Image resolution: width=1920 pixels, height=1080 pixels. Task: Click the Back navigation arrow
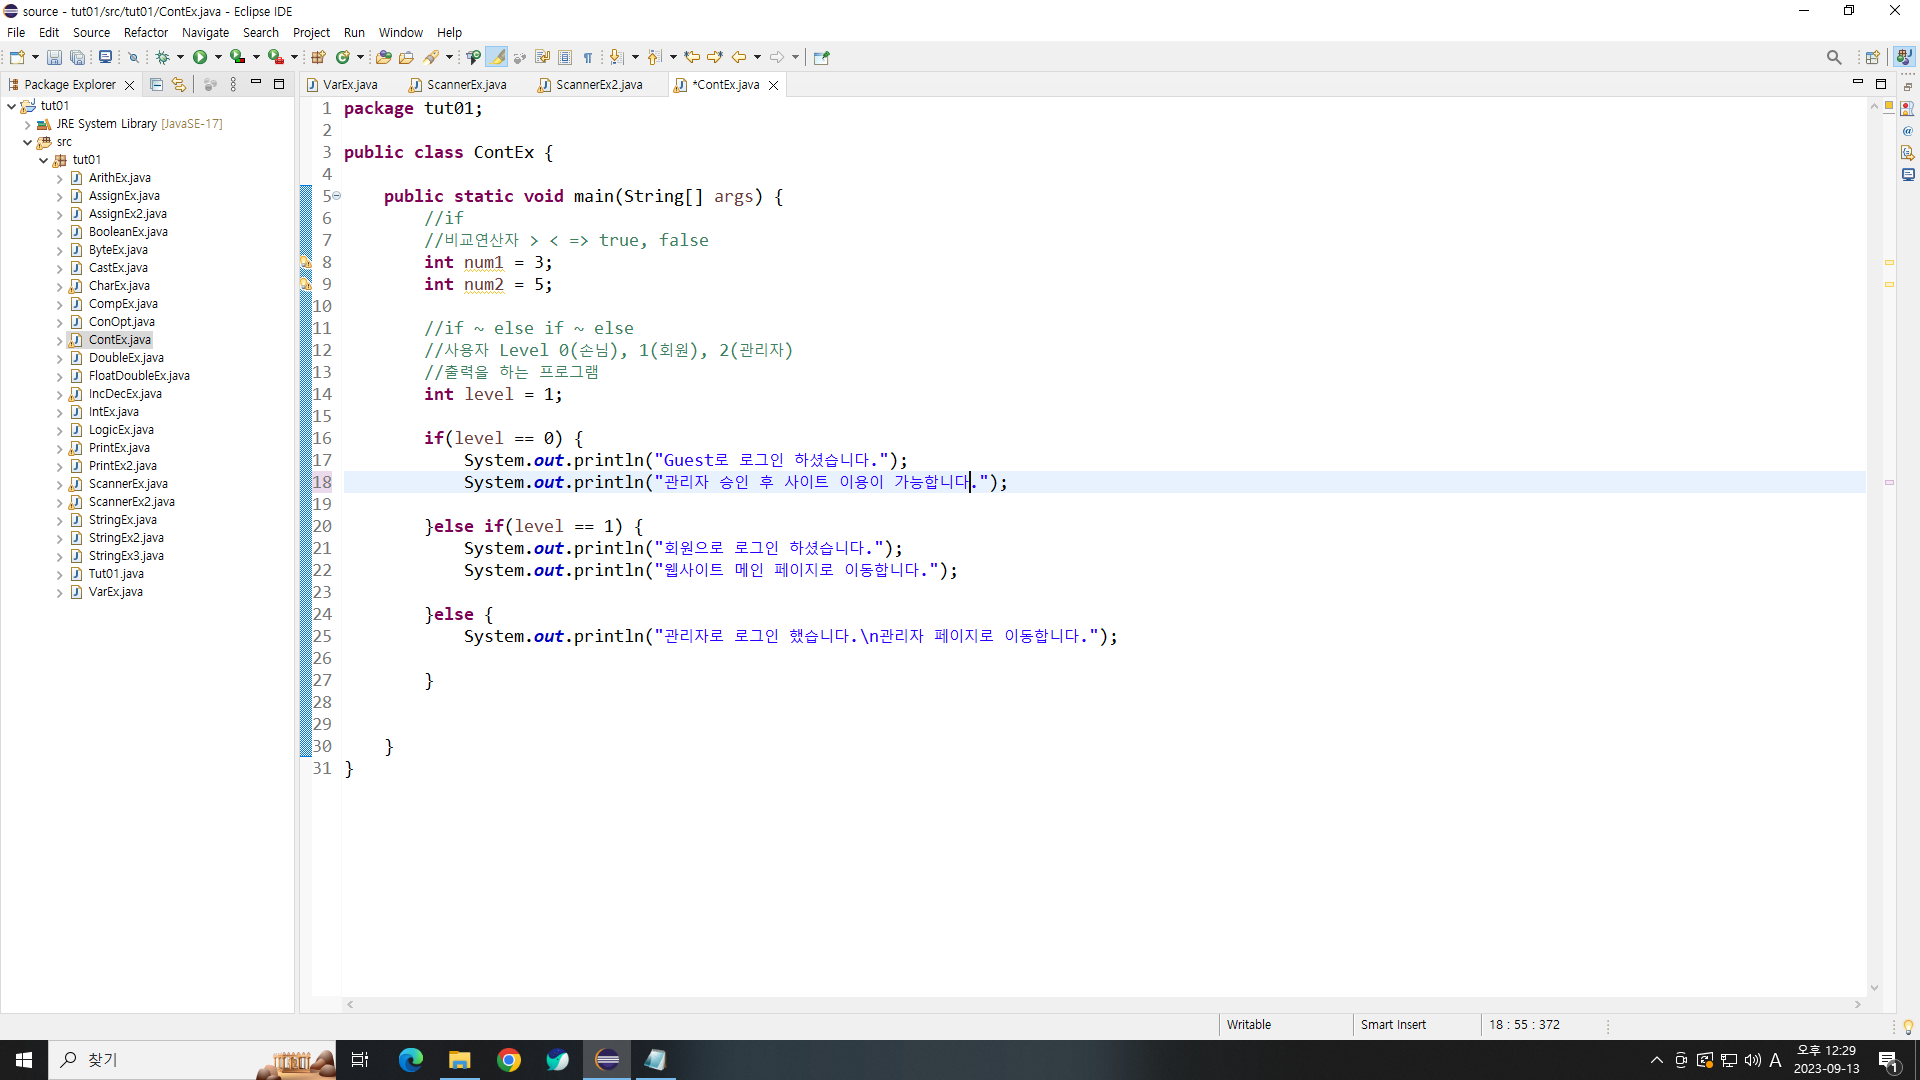point(739,57)
